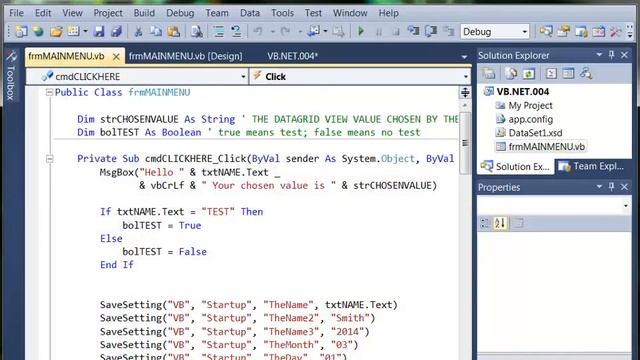Open the Undo history dropdown arrow
Image resolution: width=640 pixels, height=360 pixels.
(x=273, y=31)
